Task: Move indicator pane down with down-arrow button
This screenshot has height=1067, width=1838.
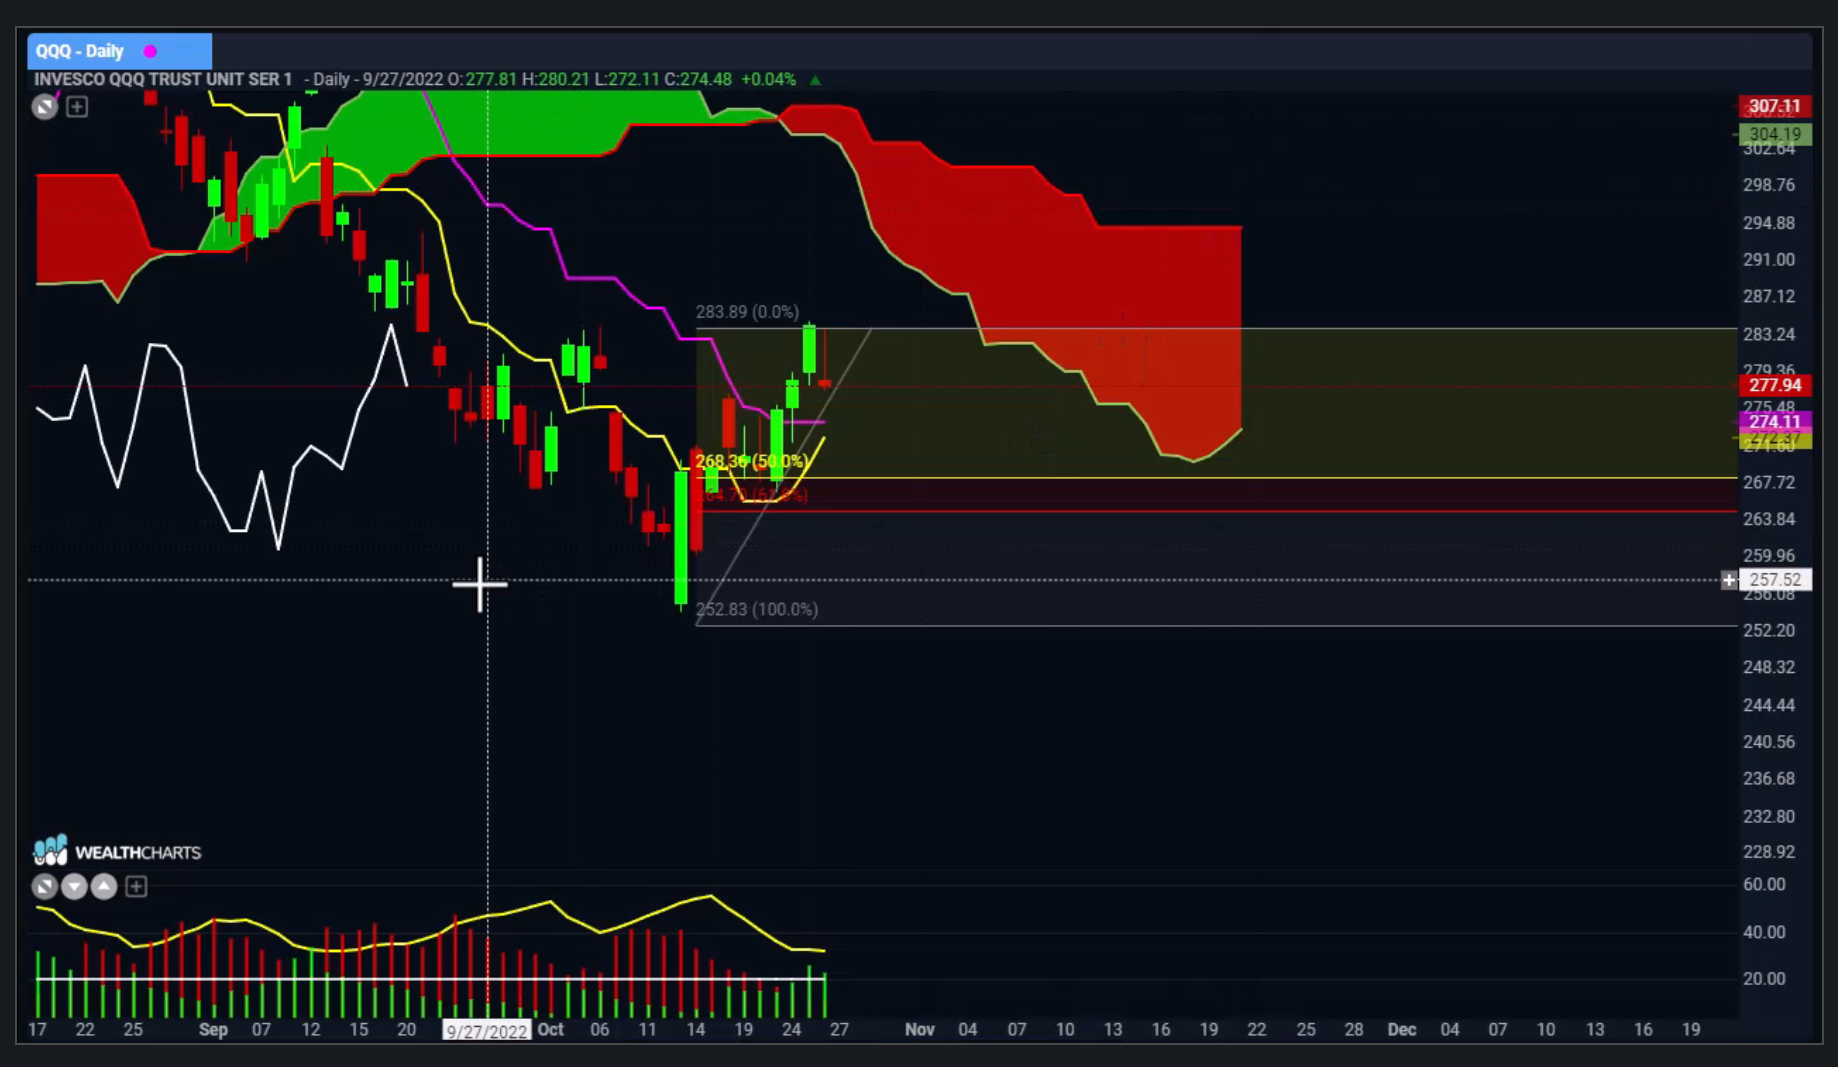Action: 75,887
